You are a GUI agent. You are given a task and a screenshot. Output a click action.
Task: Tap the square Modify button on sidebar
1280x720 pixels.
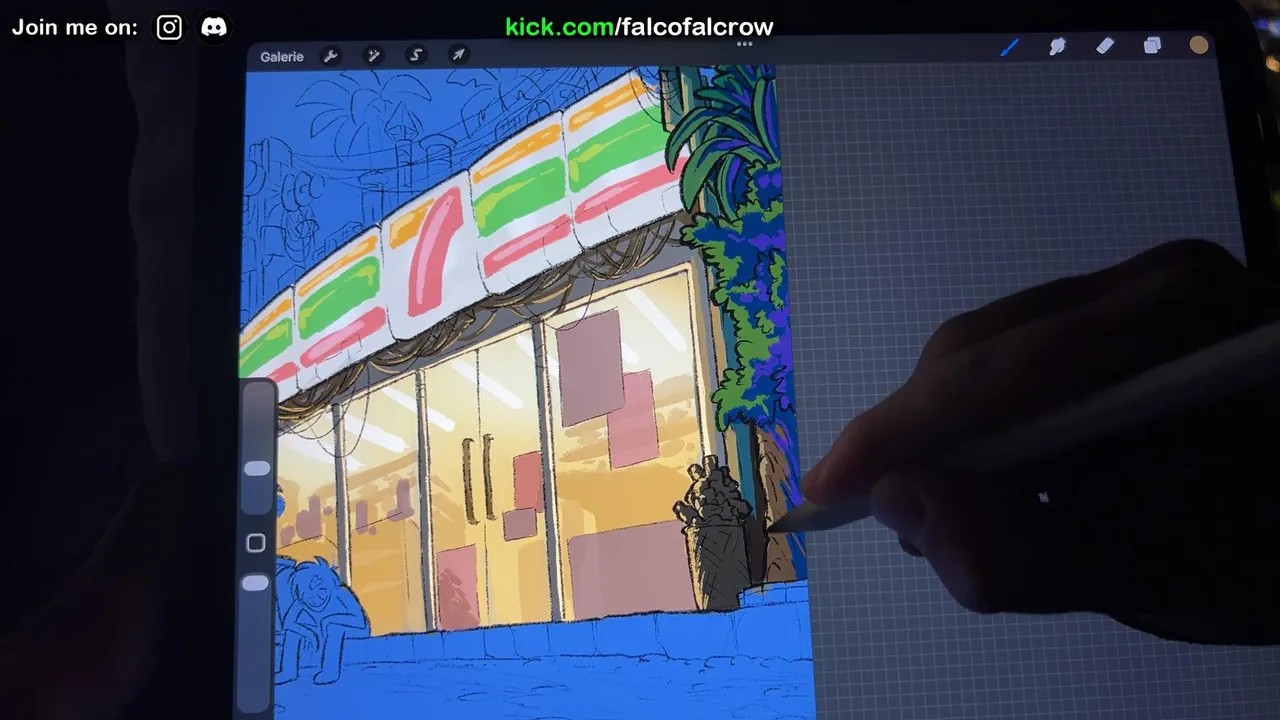click(x=256, y=543)
